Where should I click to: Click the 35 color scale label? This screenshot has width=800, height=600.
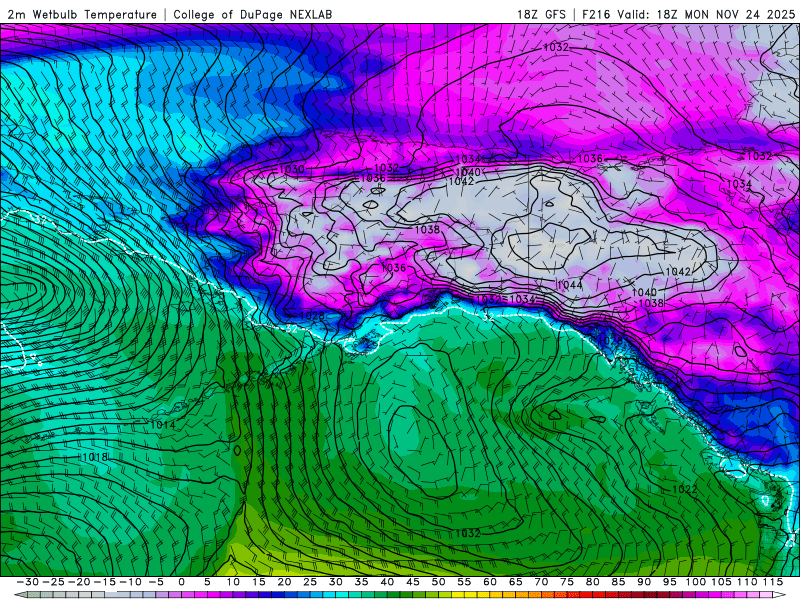pyautogui.click(x=361, y=582)
